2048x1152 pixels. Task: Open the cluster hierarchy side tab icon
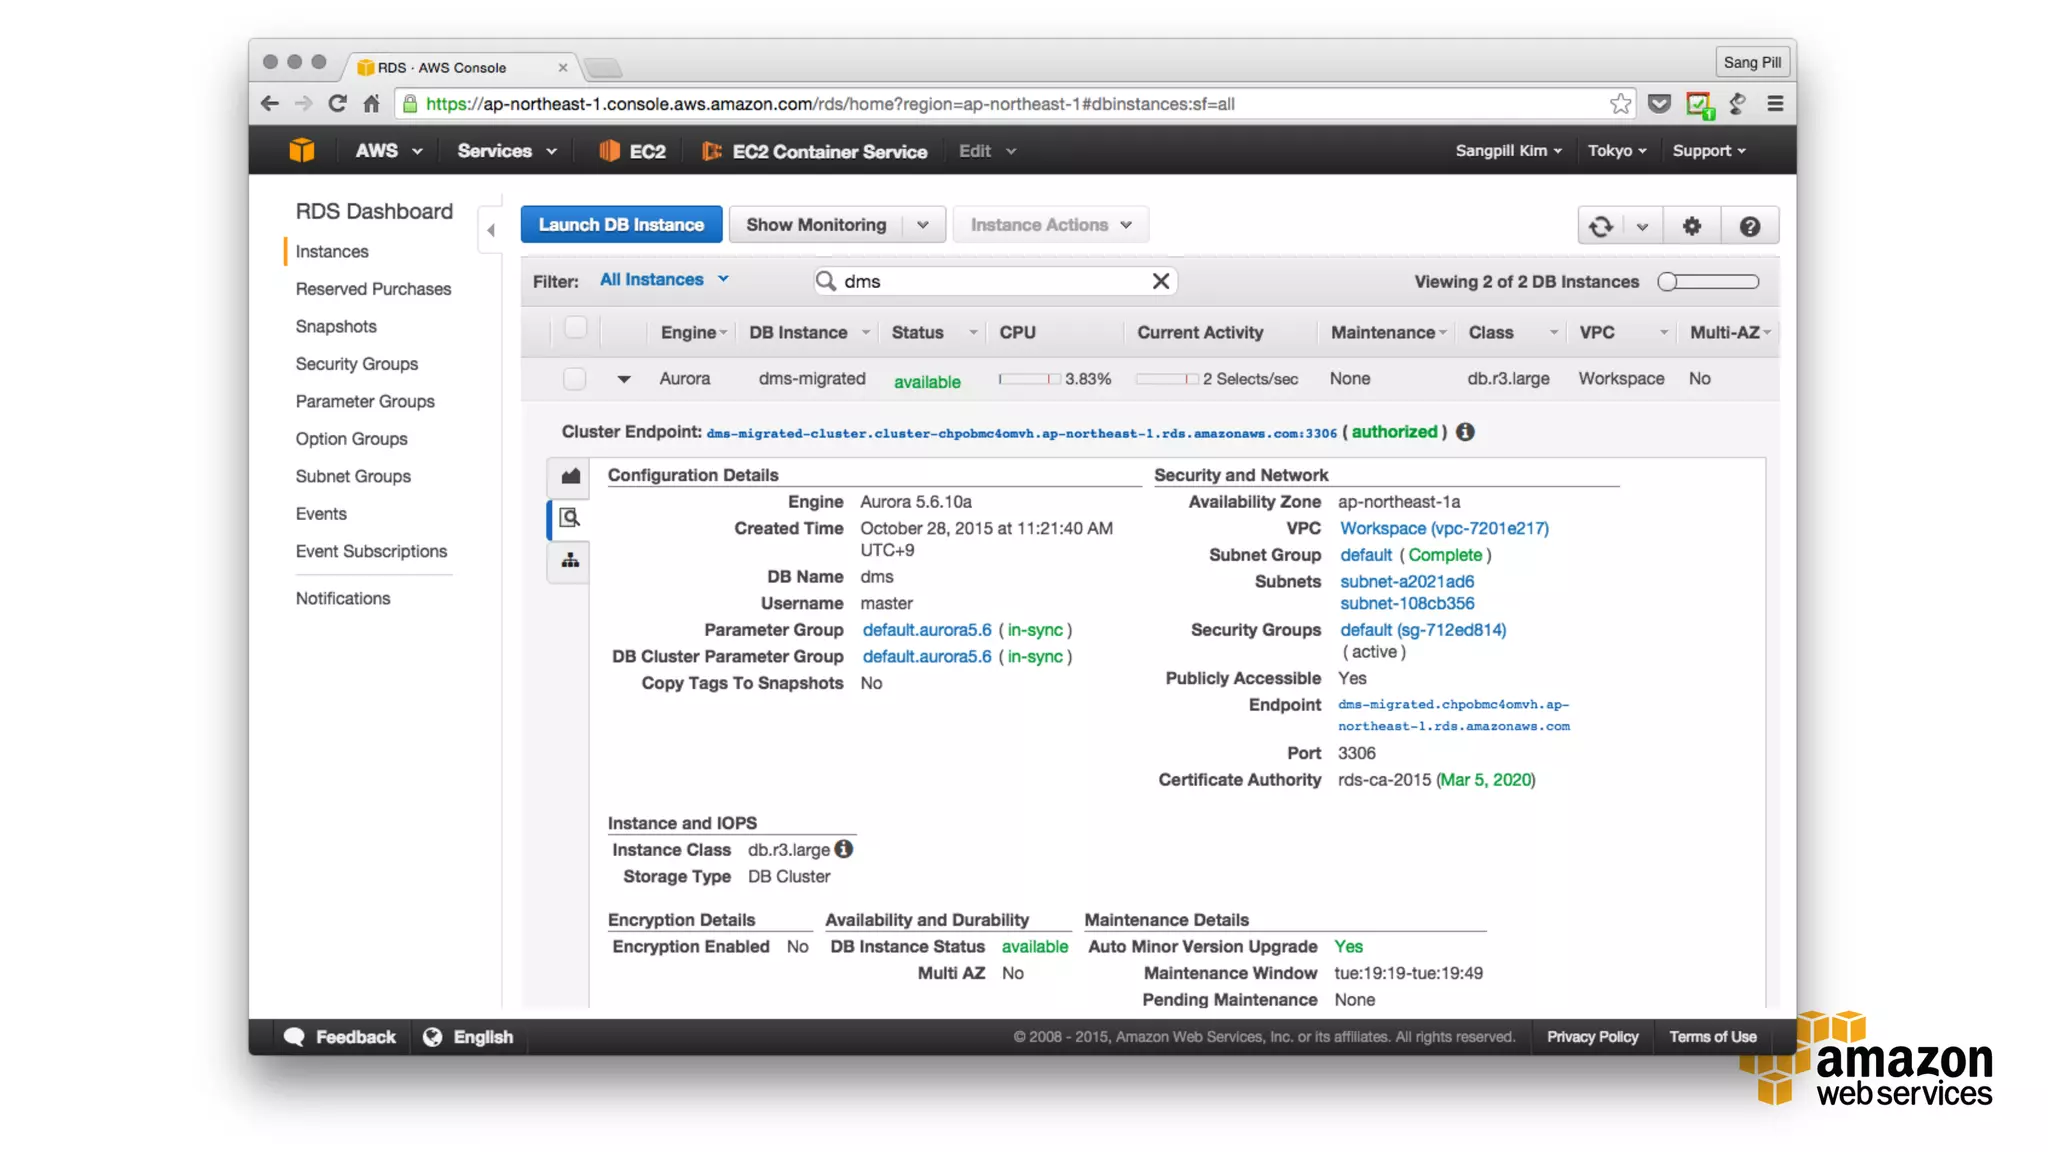point(570,560)
